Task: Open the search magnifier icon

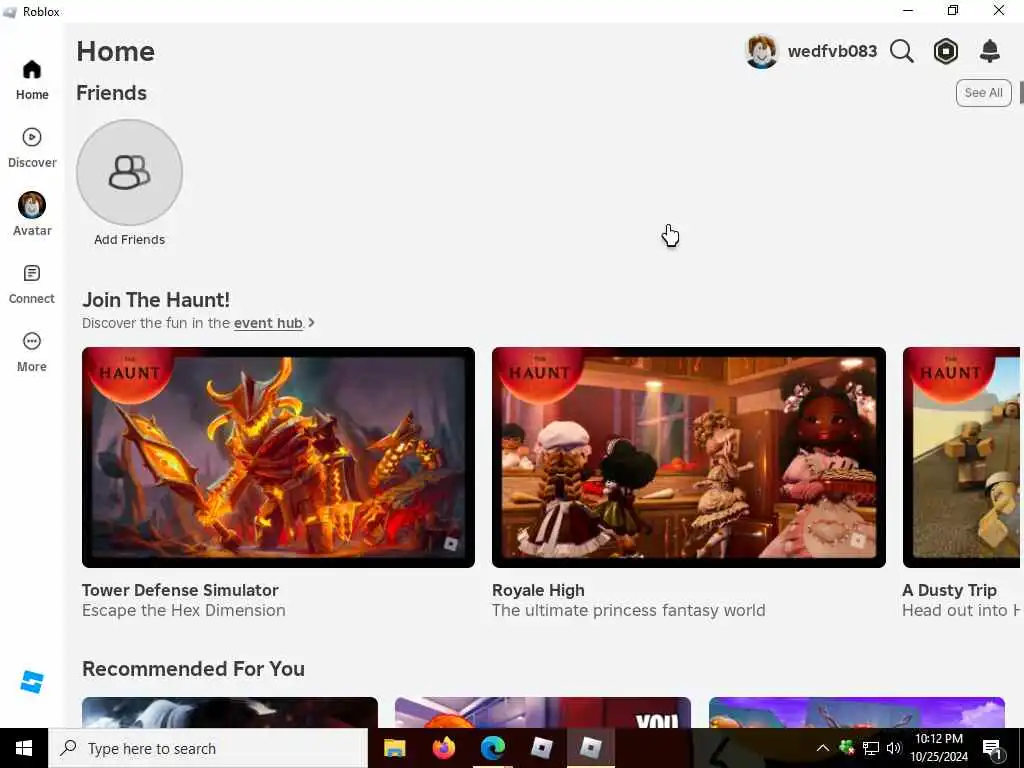Action: pyautogui.click(x=901, y=51)
